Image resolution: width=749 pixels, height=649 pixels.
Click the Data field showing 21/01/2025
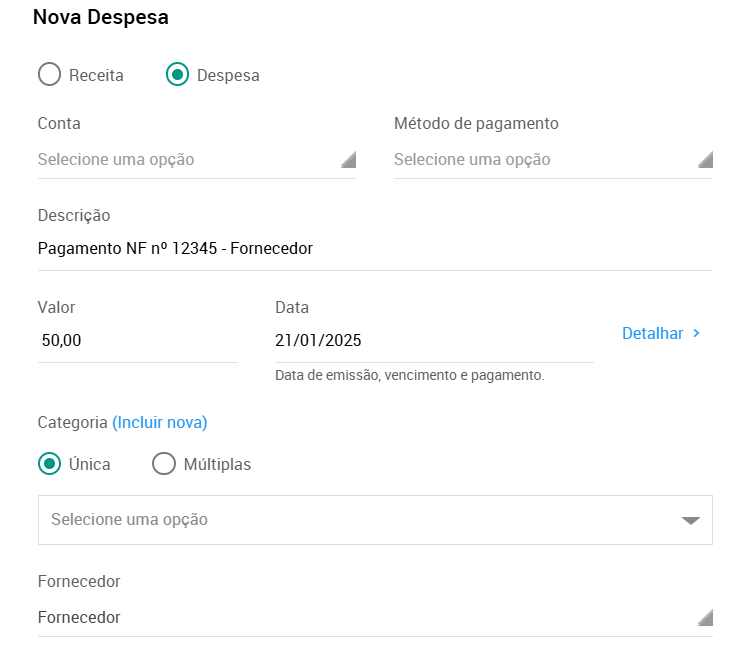(434, 340)
